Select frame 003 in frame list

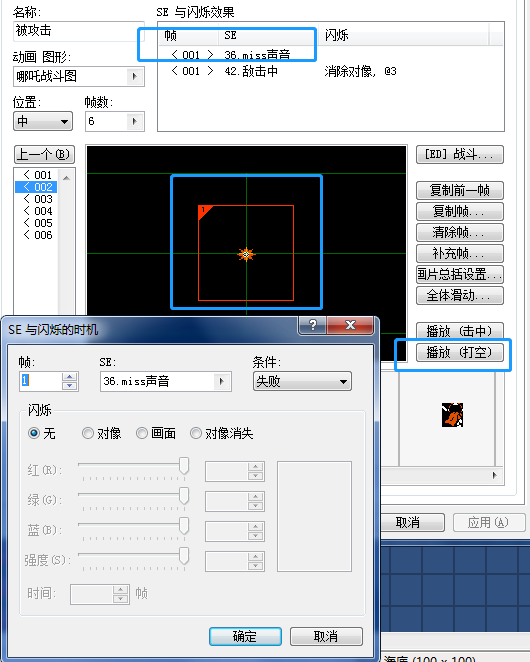38,199
